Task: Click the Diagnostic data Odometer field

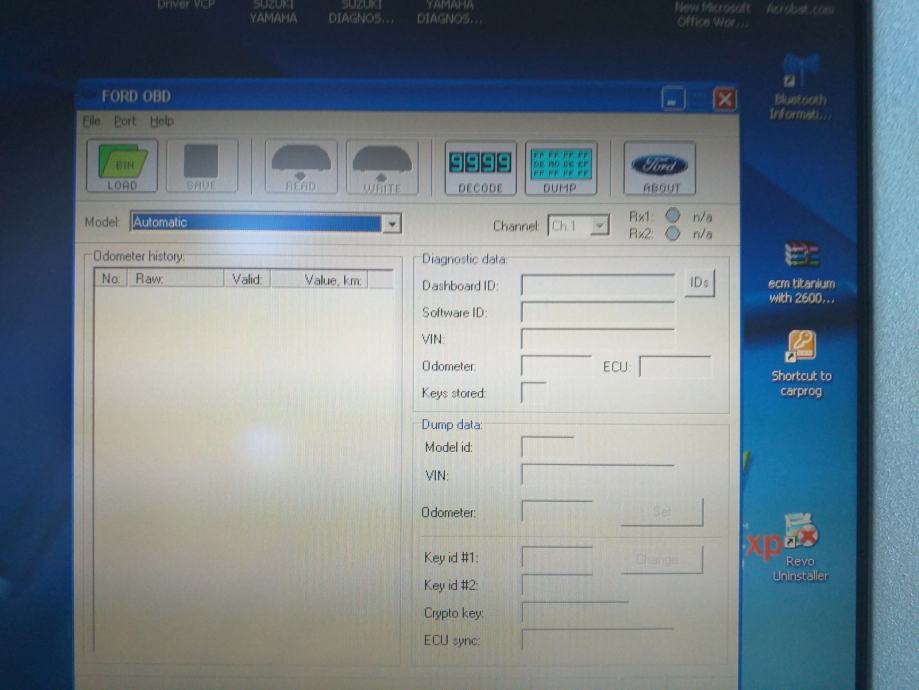Action: point(557,366)
